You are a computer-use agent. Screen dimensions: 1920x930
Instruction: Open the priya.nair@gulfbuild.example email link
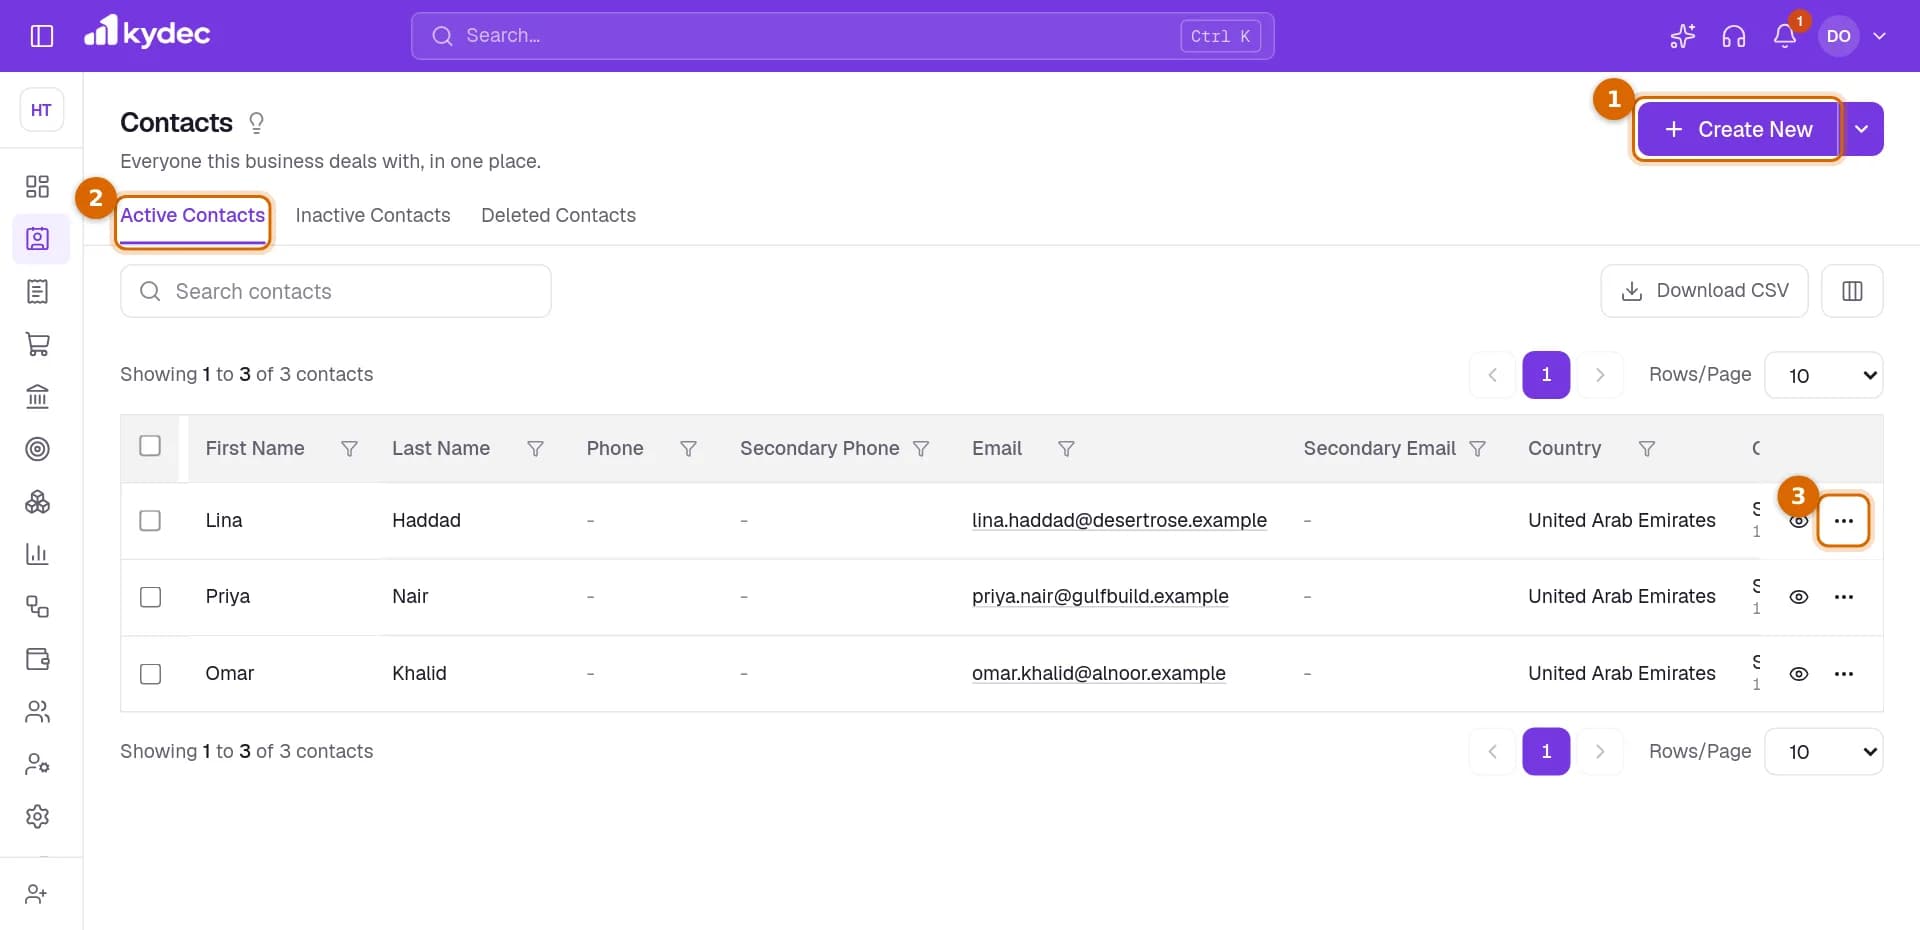1100,597
